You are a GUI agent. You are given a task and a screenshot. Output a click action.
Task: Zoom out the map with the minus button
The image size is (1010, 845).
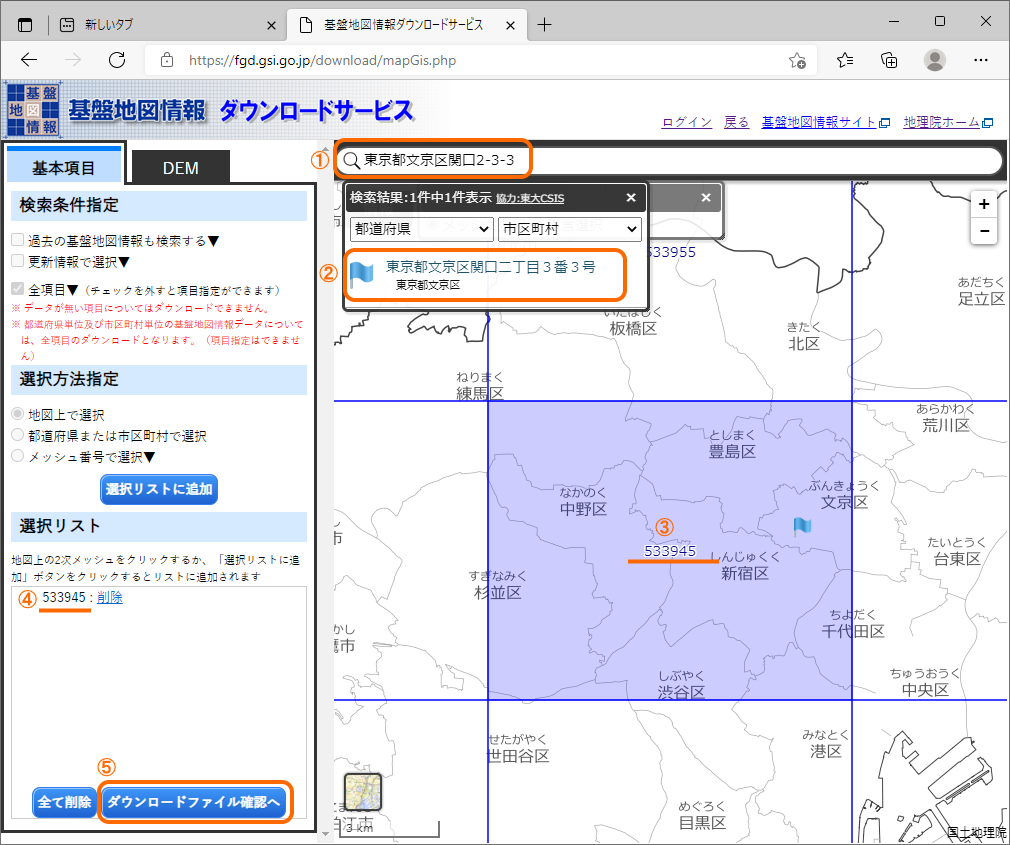point(984,231)
